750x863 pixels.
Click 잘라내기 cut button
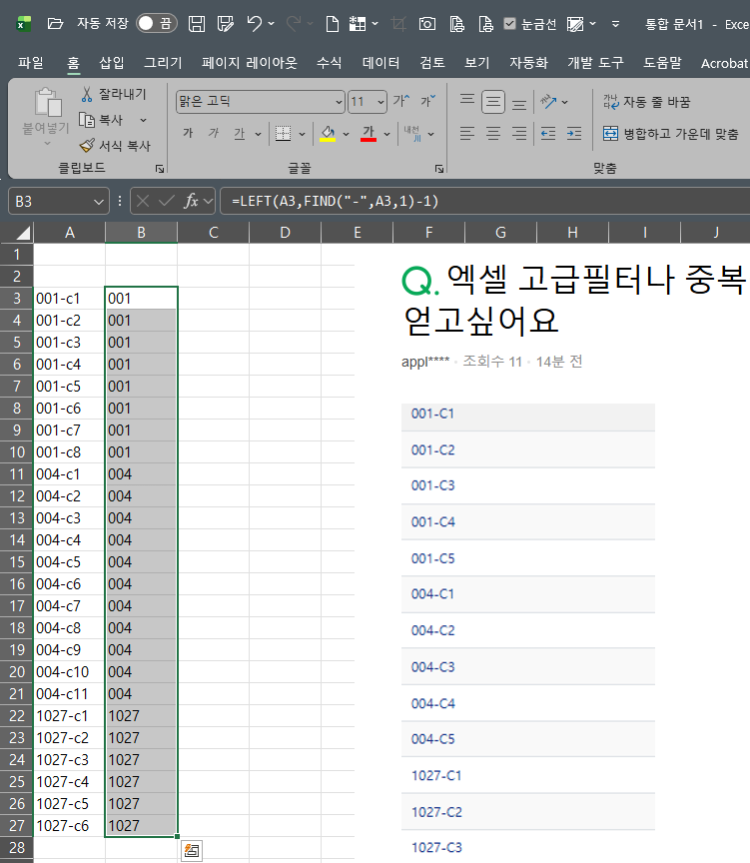[x=114, y=94]
